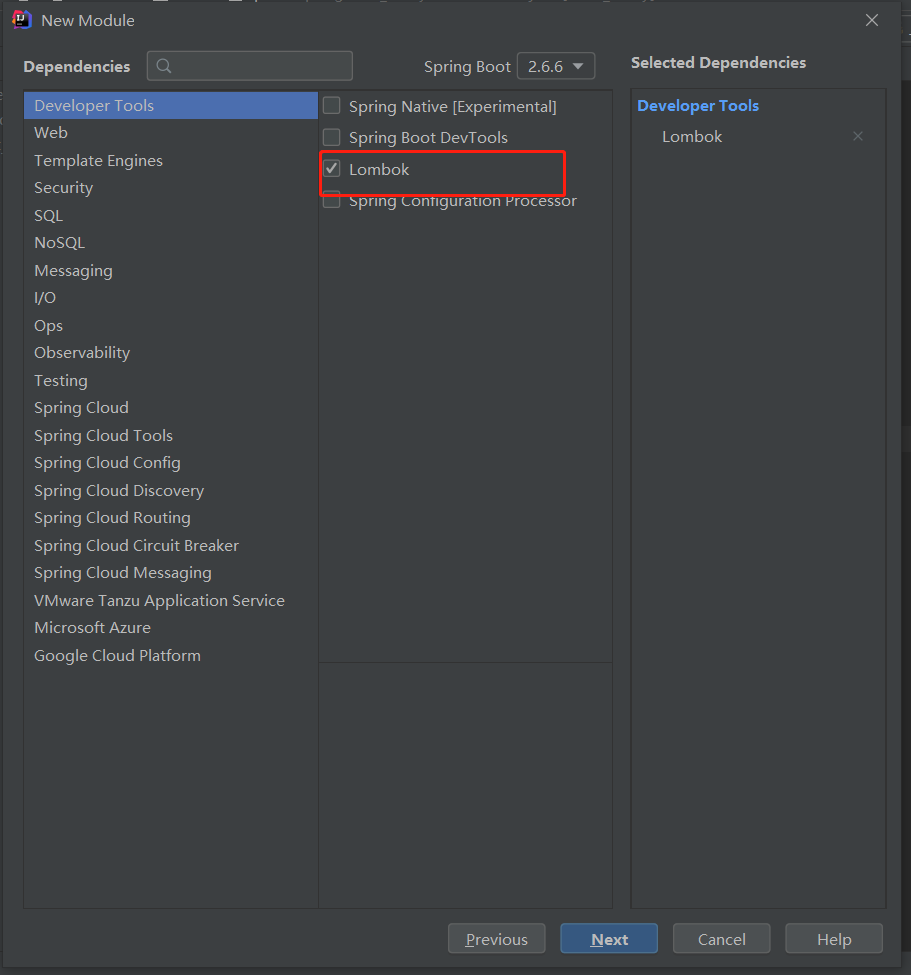Image resolution: width=911 pixels, height=975 pixels.
Task: Open Help for the wizard
Action: (834, 938)
